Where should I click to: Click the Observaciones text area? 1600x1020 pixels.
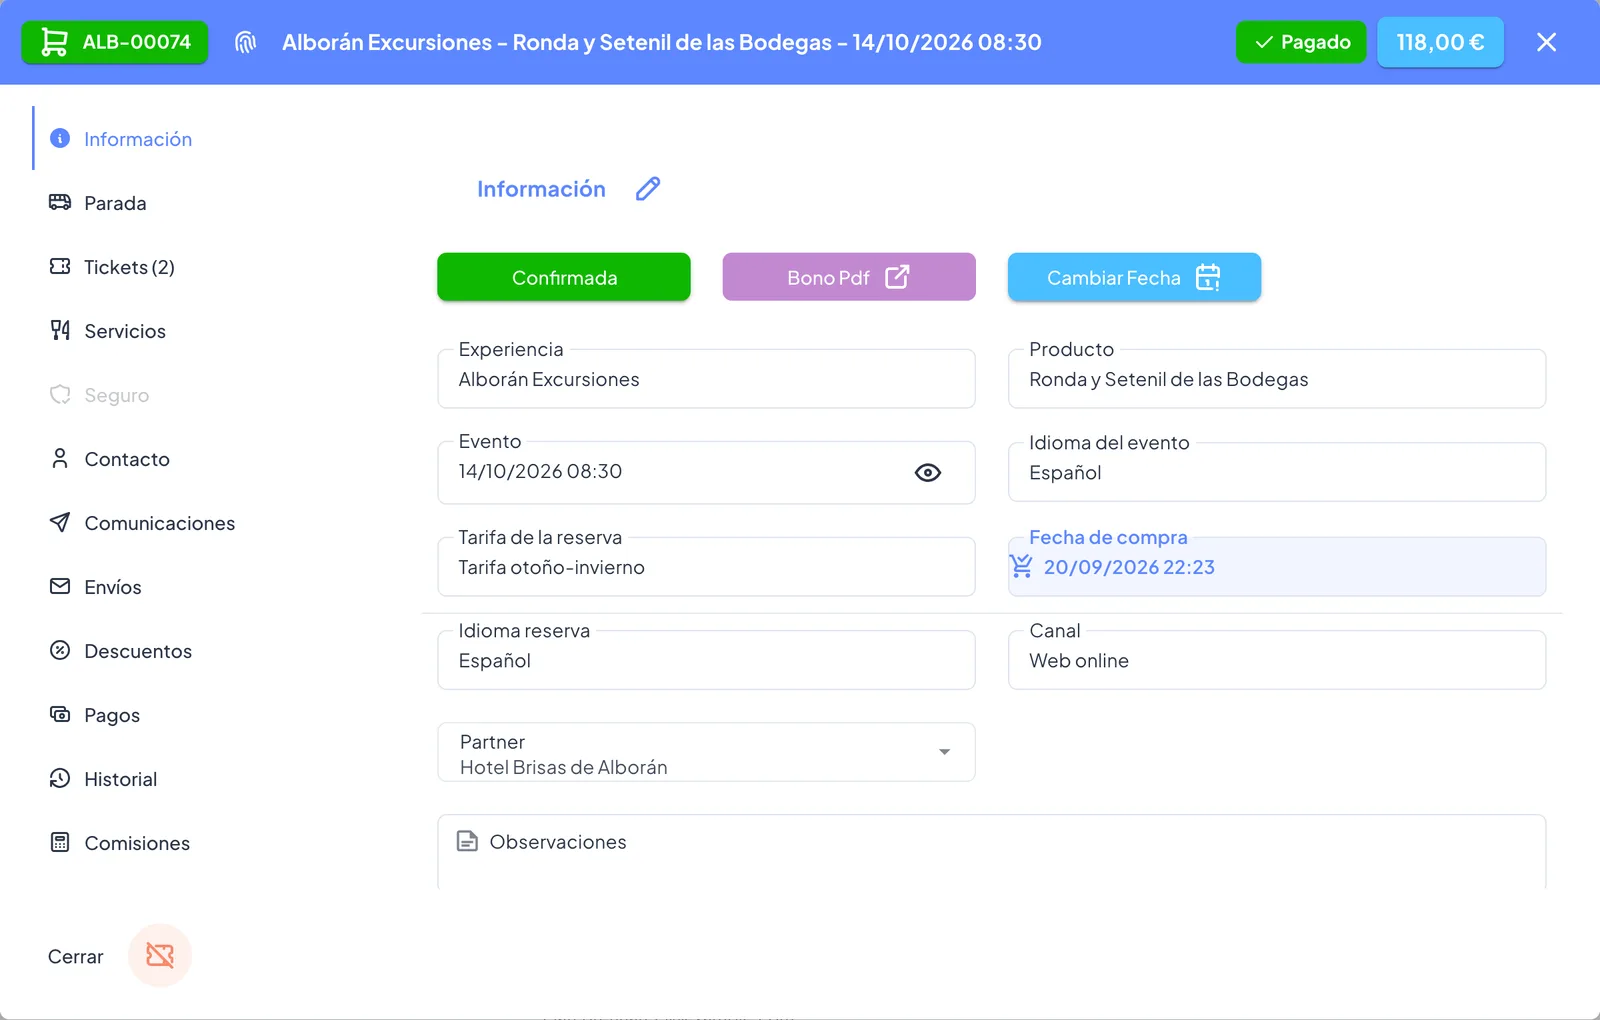[x=992, y=852]
